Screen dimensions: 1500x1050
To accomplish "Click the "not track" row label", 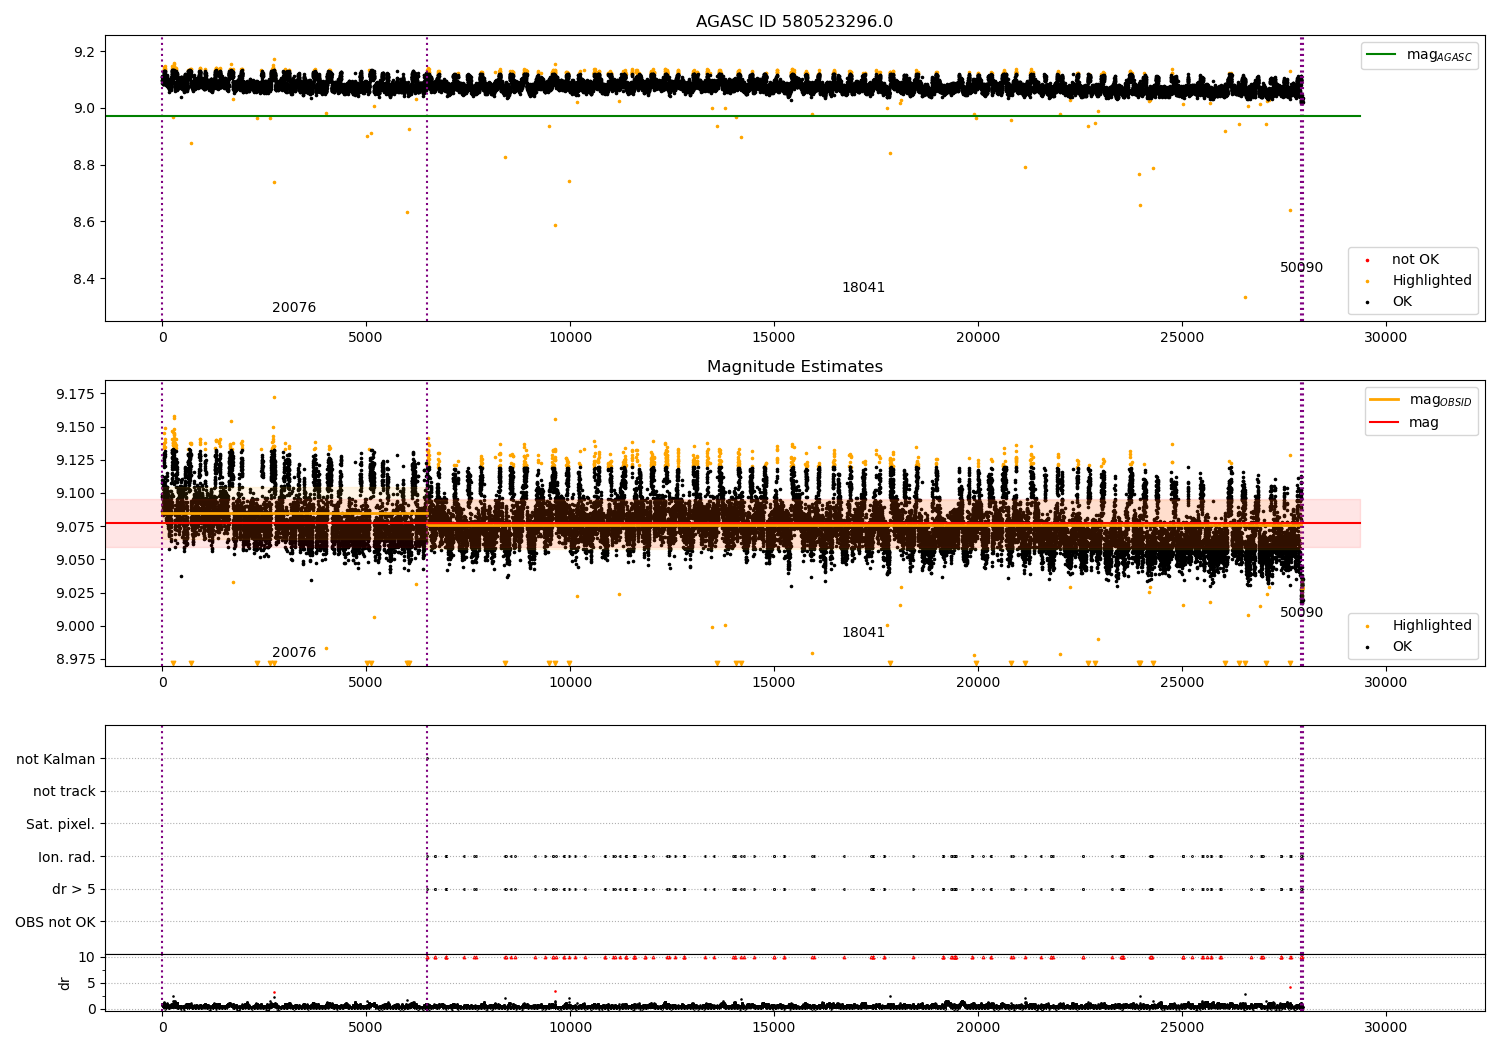I will point(64,791).
